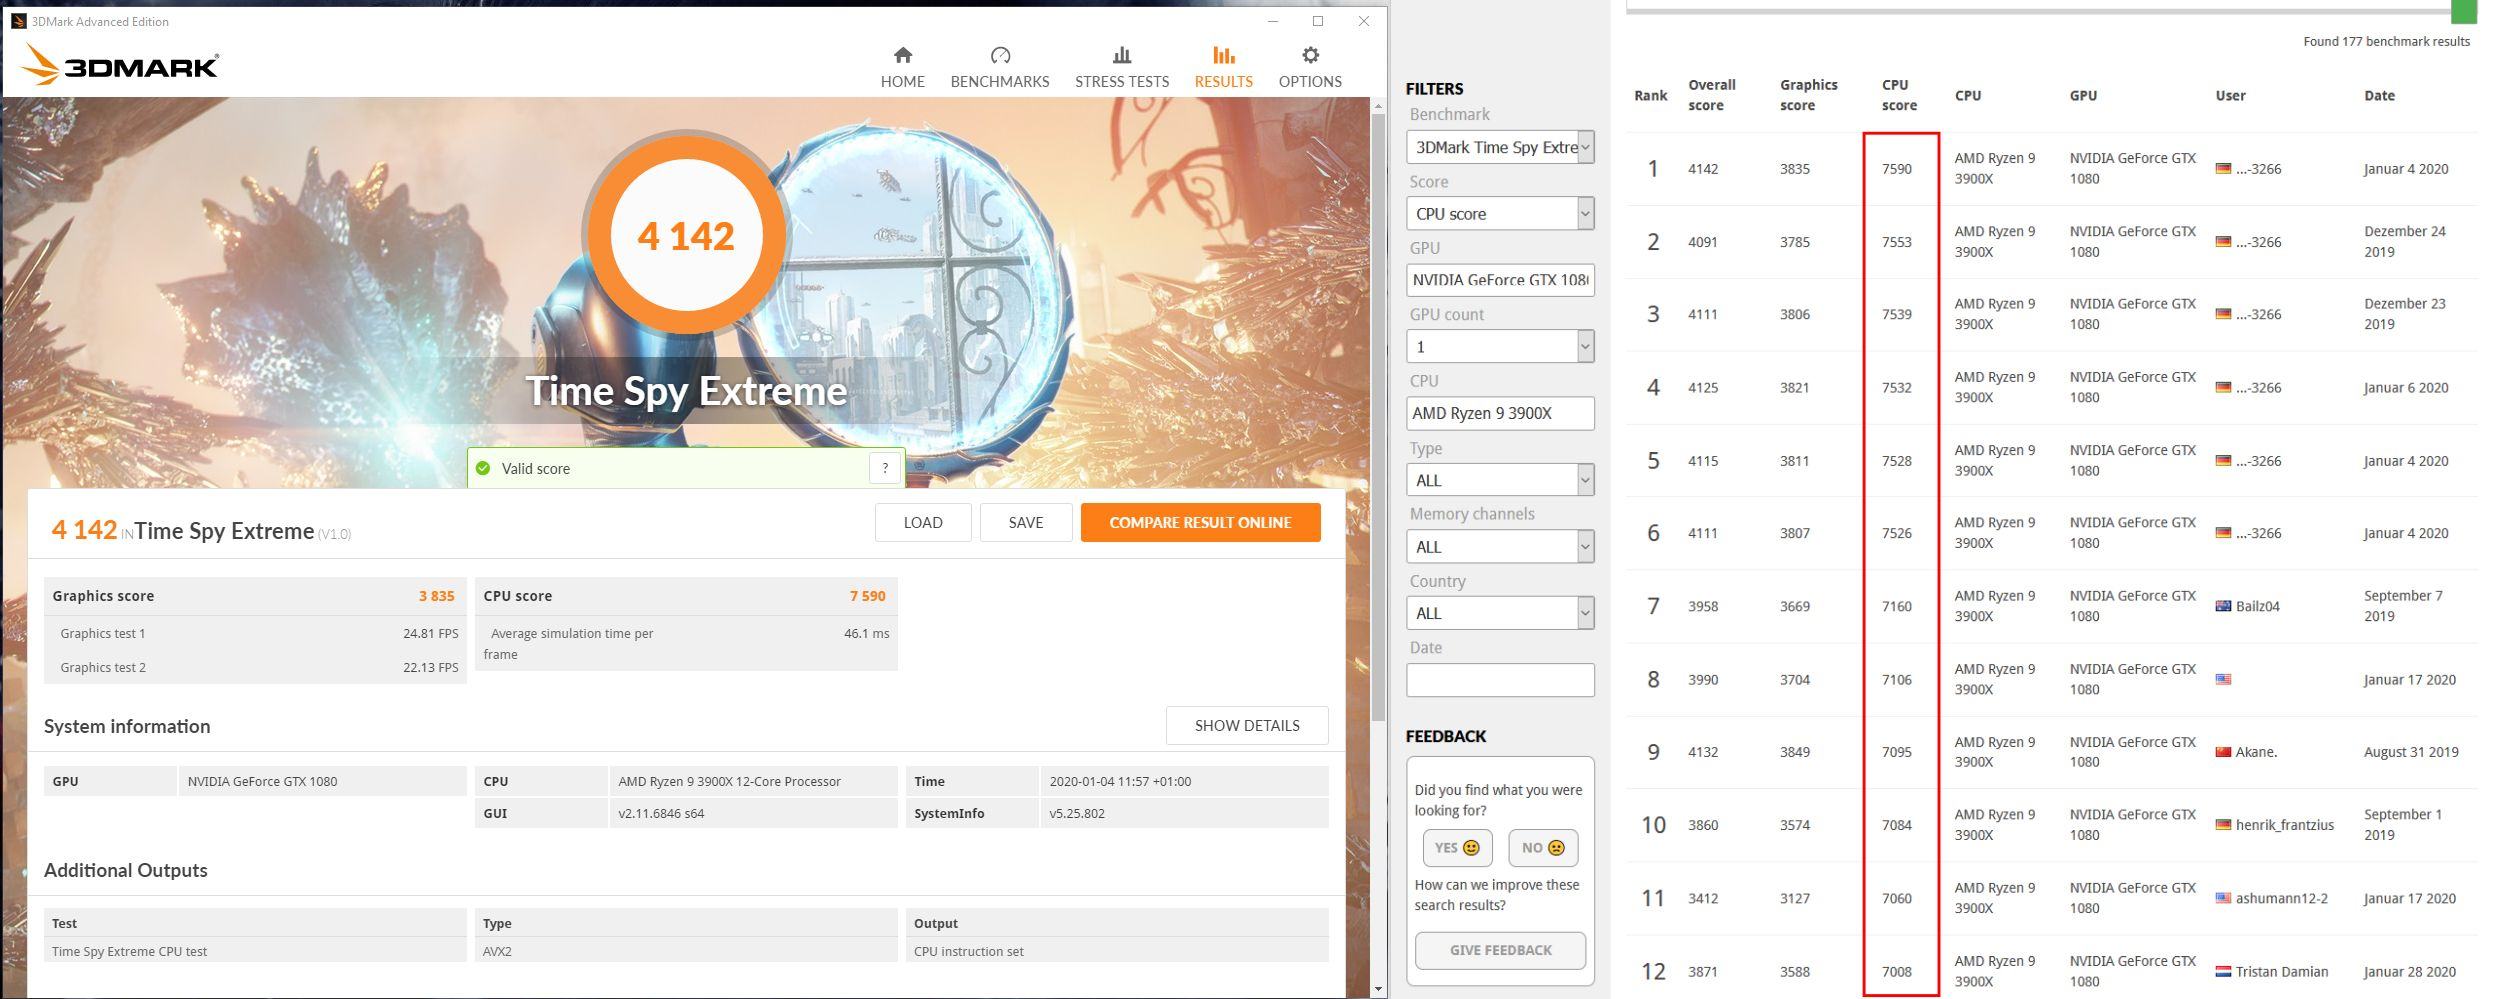Screen dimensions: 2494x999
Task: Click the CPU filter input field
Action: tap(1499, 413)
